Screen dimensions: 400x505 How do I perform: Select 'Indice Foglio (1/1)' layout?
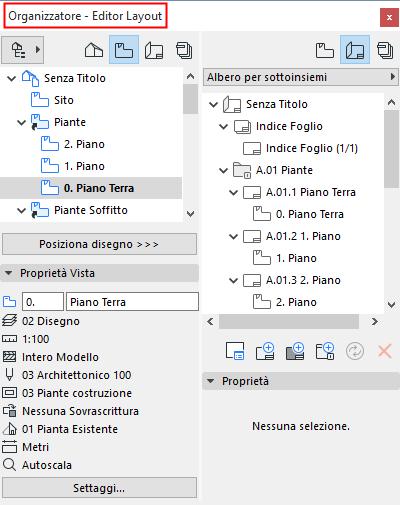(301, 148)
